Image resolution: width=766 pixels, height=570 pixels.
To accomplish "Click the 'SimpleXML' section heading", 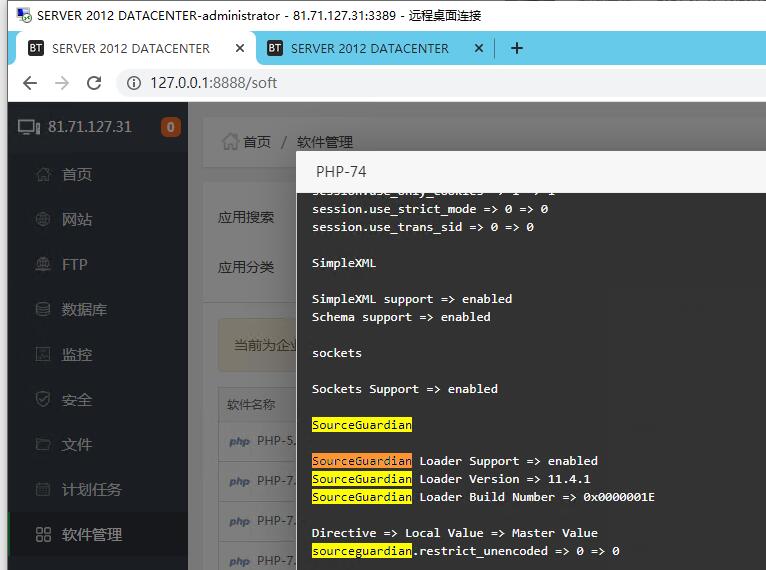I will click(x=344, y=263).
